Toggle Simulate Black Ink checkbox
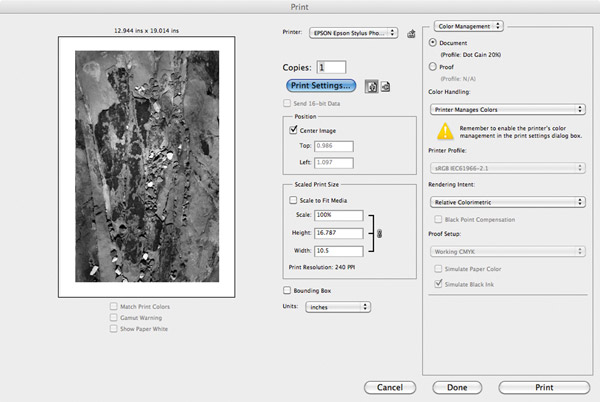The height and width of the screenshot is (402, 600). [x=438, y=284]
